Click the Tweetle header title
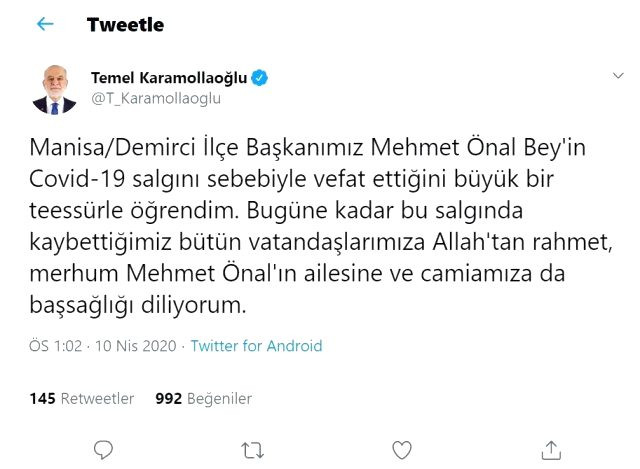The image size is (640, 469). (x=125, y=24)
